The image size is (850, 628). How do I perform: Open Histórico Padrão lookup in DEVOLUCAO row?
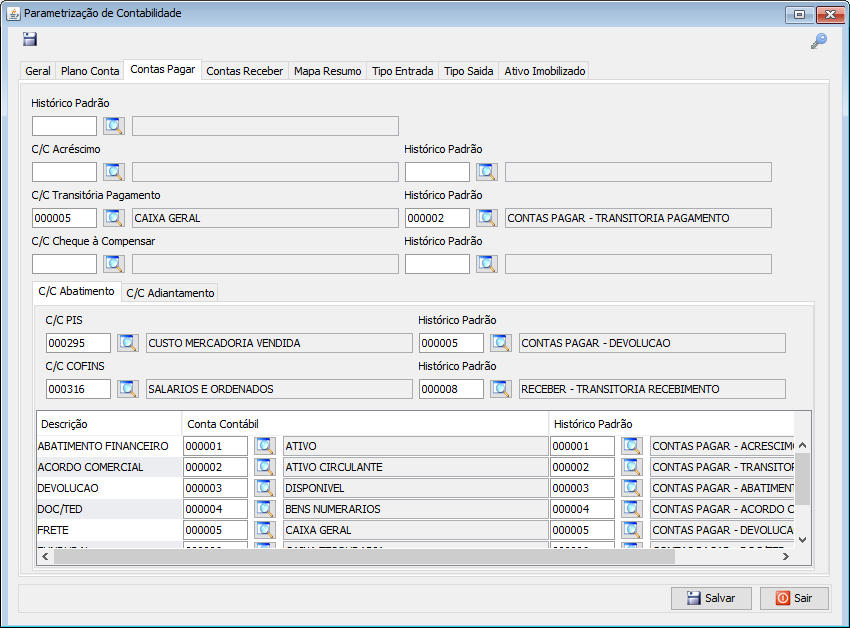coord(631,488)
